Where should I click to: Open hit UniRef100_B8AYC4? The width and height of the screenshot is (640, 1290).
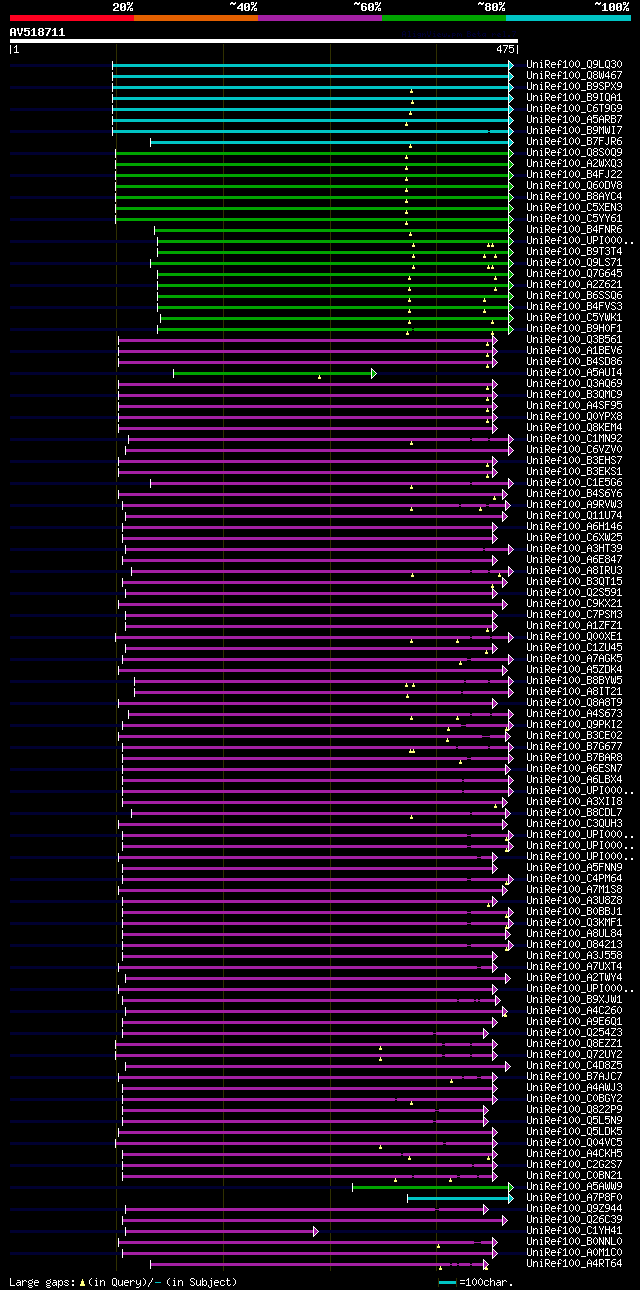coord(574,197)
